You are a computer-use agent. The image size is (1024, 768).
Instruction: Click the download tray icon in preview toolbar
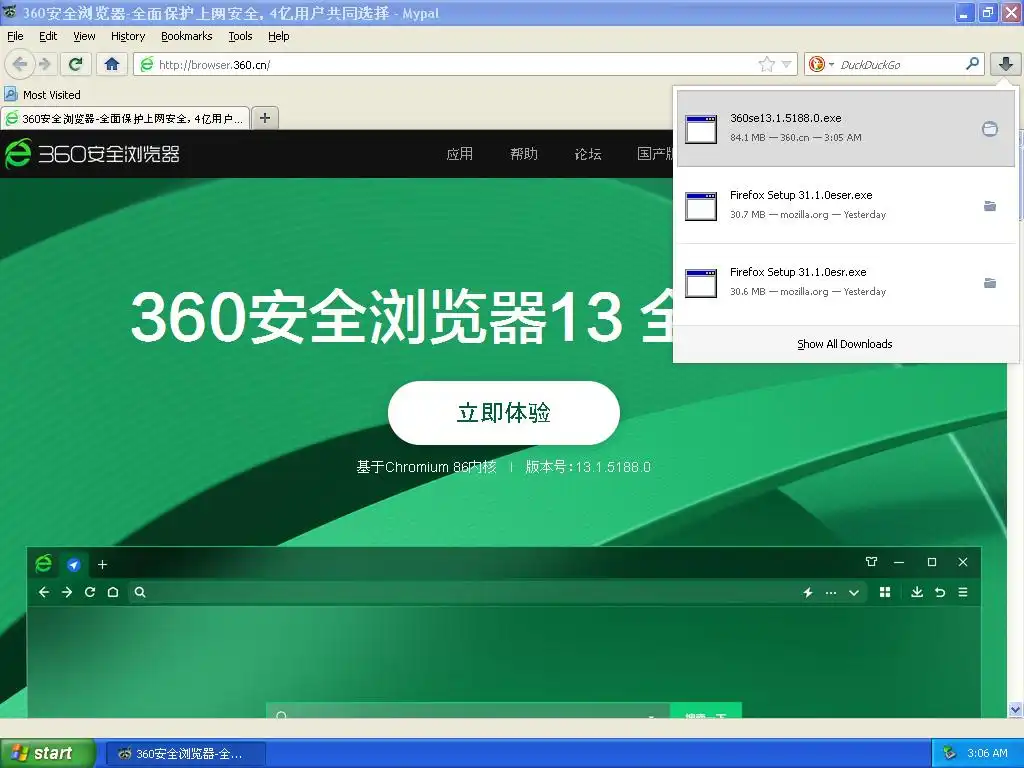(x=917, y=592)
